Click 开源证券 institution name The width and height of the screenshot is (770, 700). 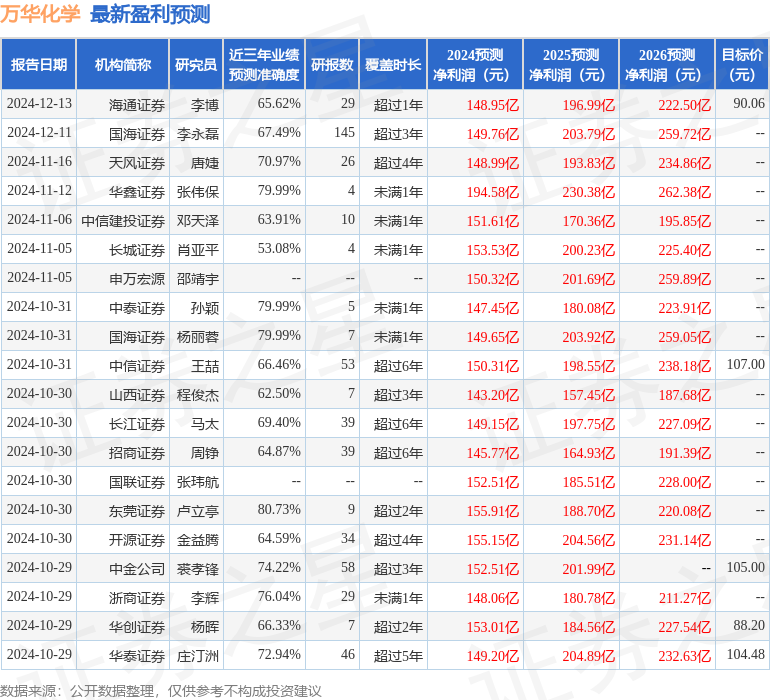[x=137, y=539]
